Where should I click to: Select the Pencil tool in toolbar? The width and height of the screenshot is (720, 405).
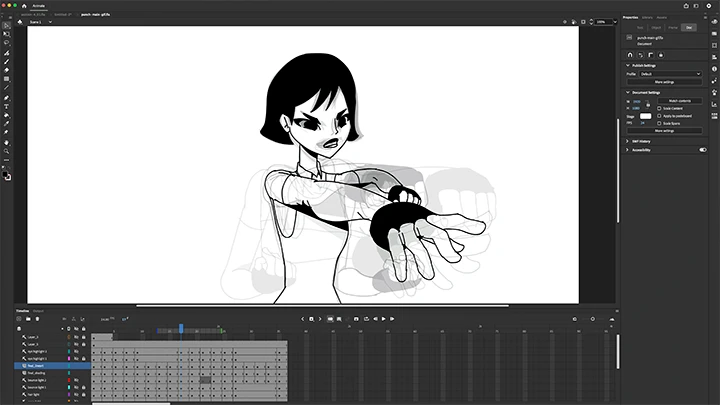(x=6, y=98)
